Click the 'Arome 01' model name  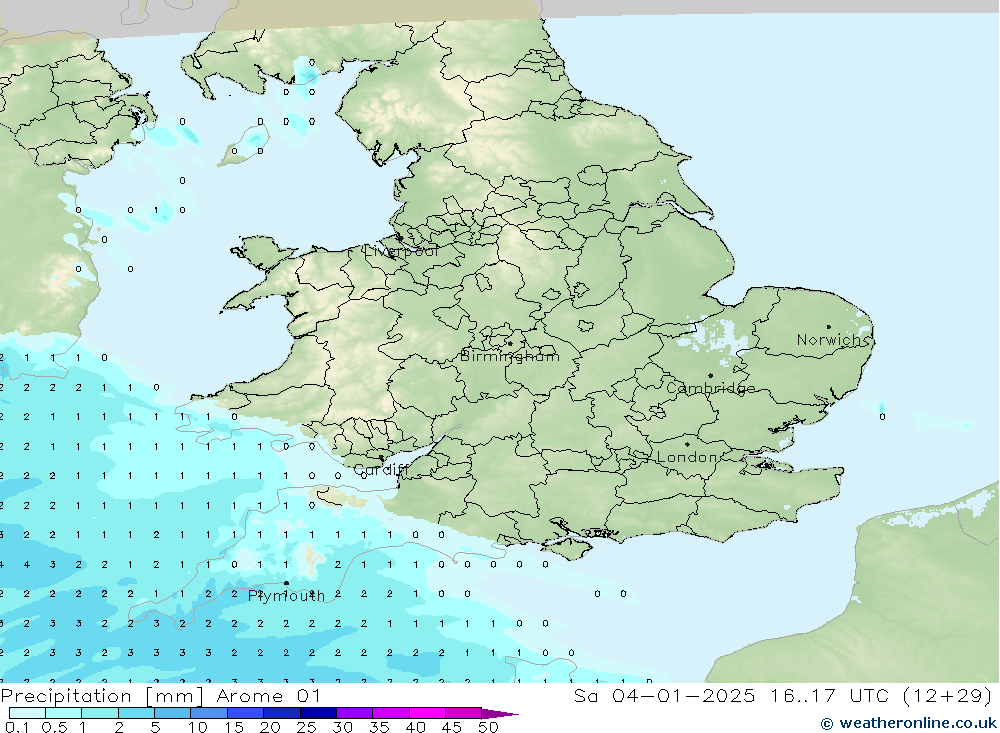pyautogui.click(x=268, y=696)
